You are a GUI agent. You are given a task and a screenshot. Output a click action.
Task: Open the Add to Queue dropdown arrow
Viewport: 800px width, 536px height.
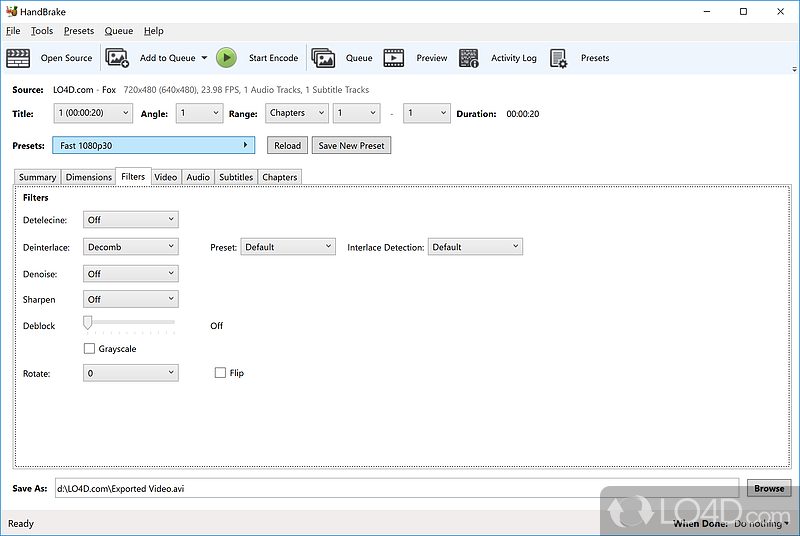pos(204,58)
